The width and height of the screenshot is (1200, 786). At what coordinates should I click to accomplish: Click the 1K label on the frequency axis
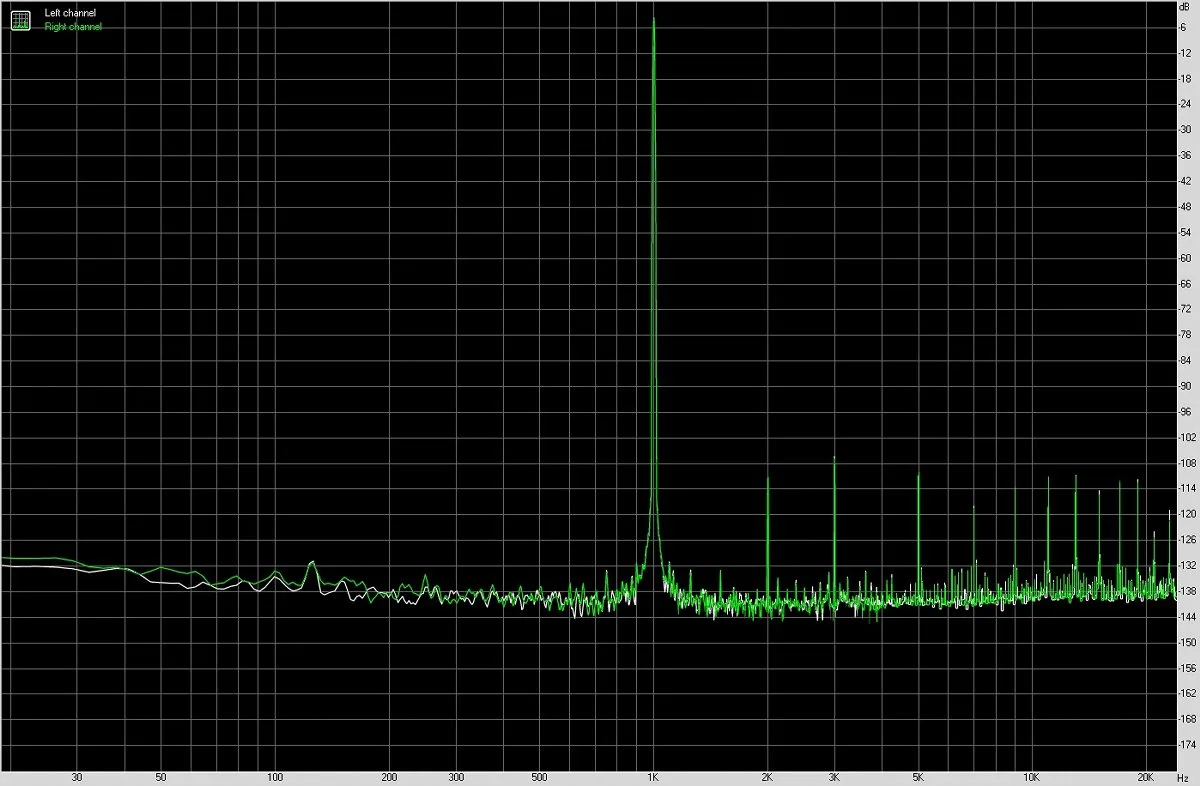point(653,777)
